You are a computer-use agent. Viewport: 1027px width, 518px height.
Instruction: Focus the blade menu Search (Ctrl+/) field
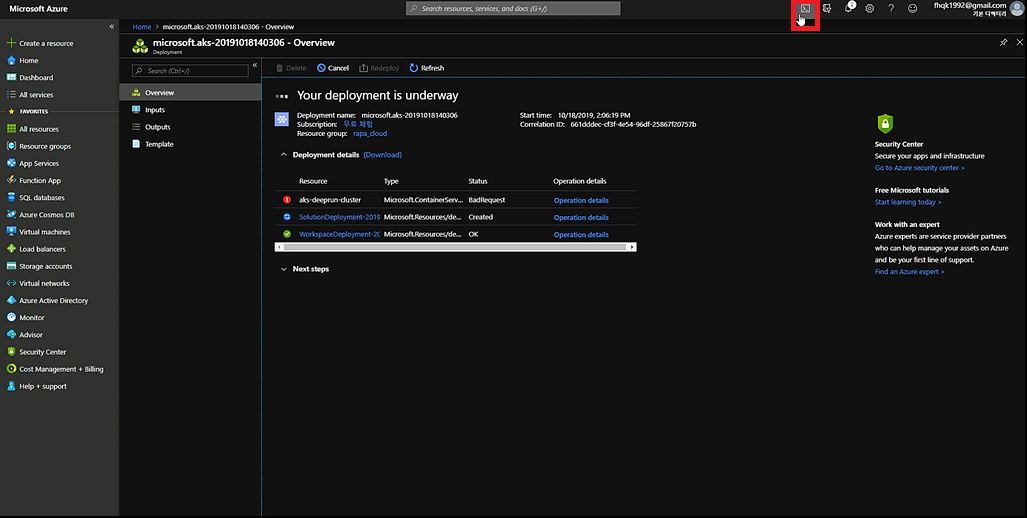(190, 70)
